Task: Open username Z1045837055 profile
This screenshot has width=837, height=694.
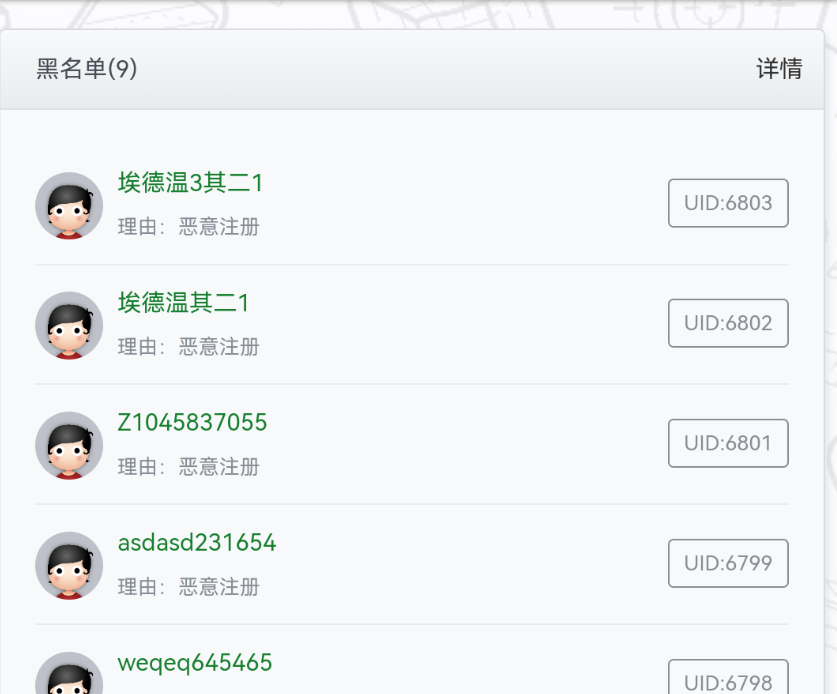Action: tap(192, 423)
